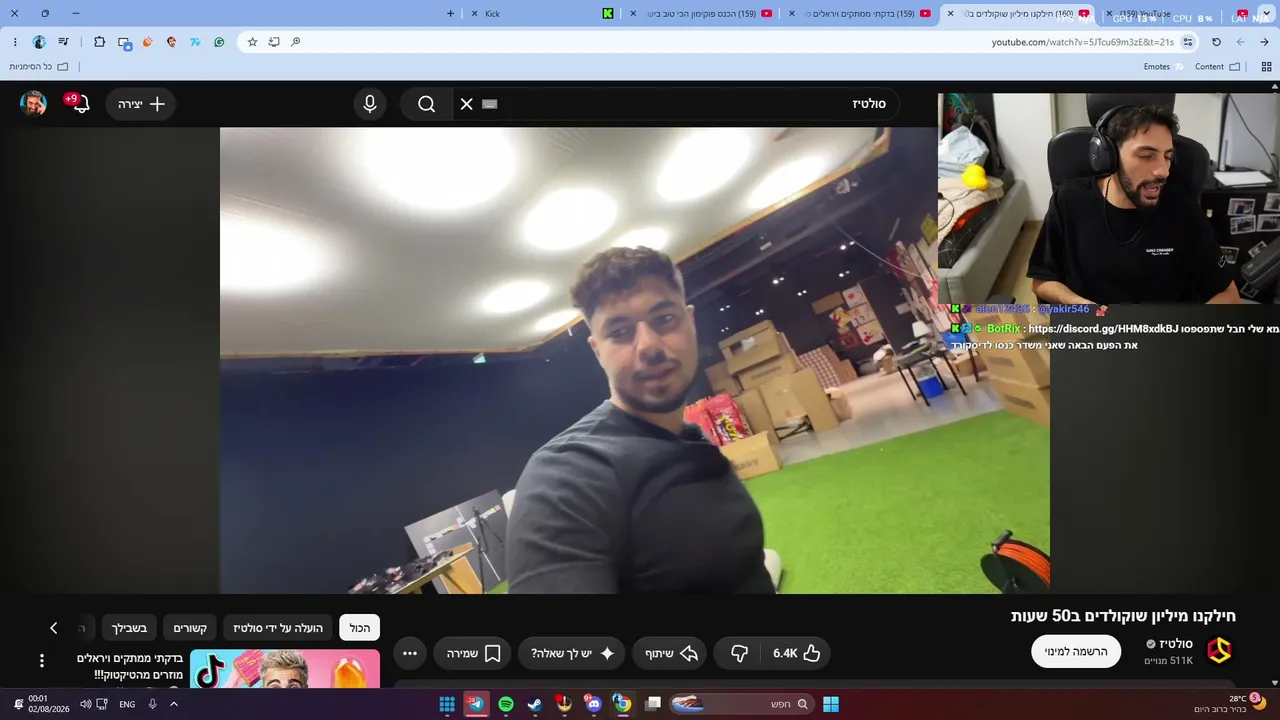Like the video with 6.4K likes
Screen dimensions: 1280x720
pyautogui.click(x=796, y=653)
